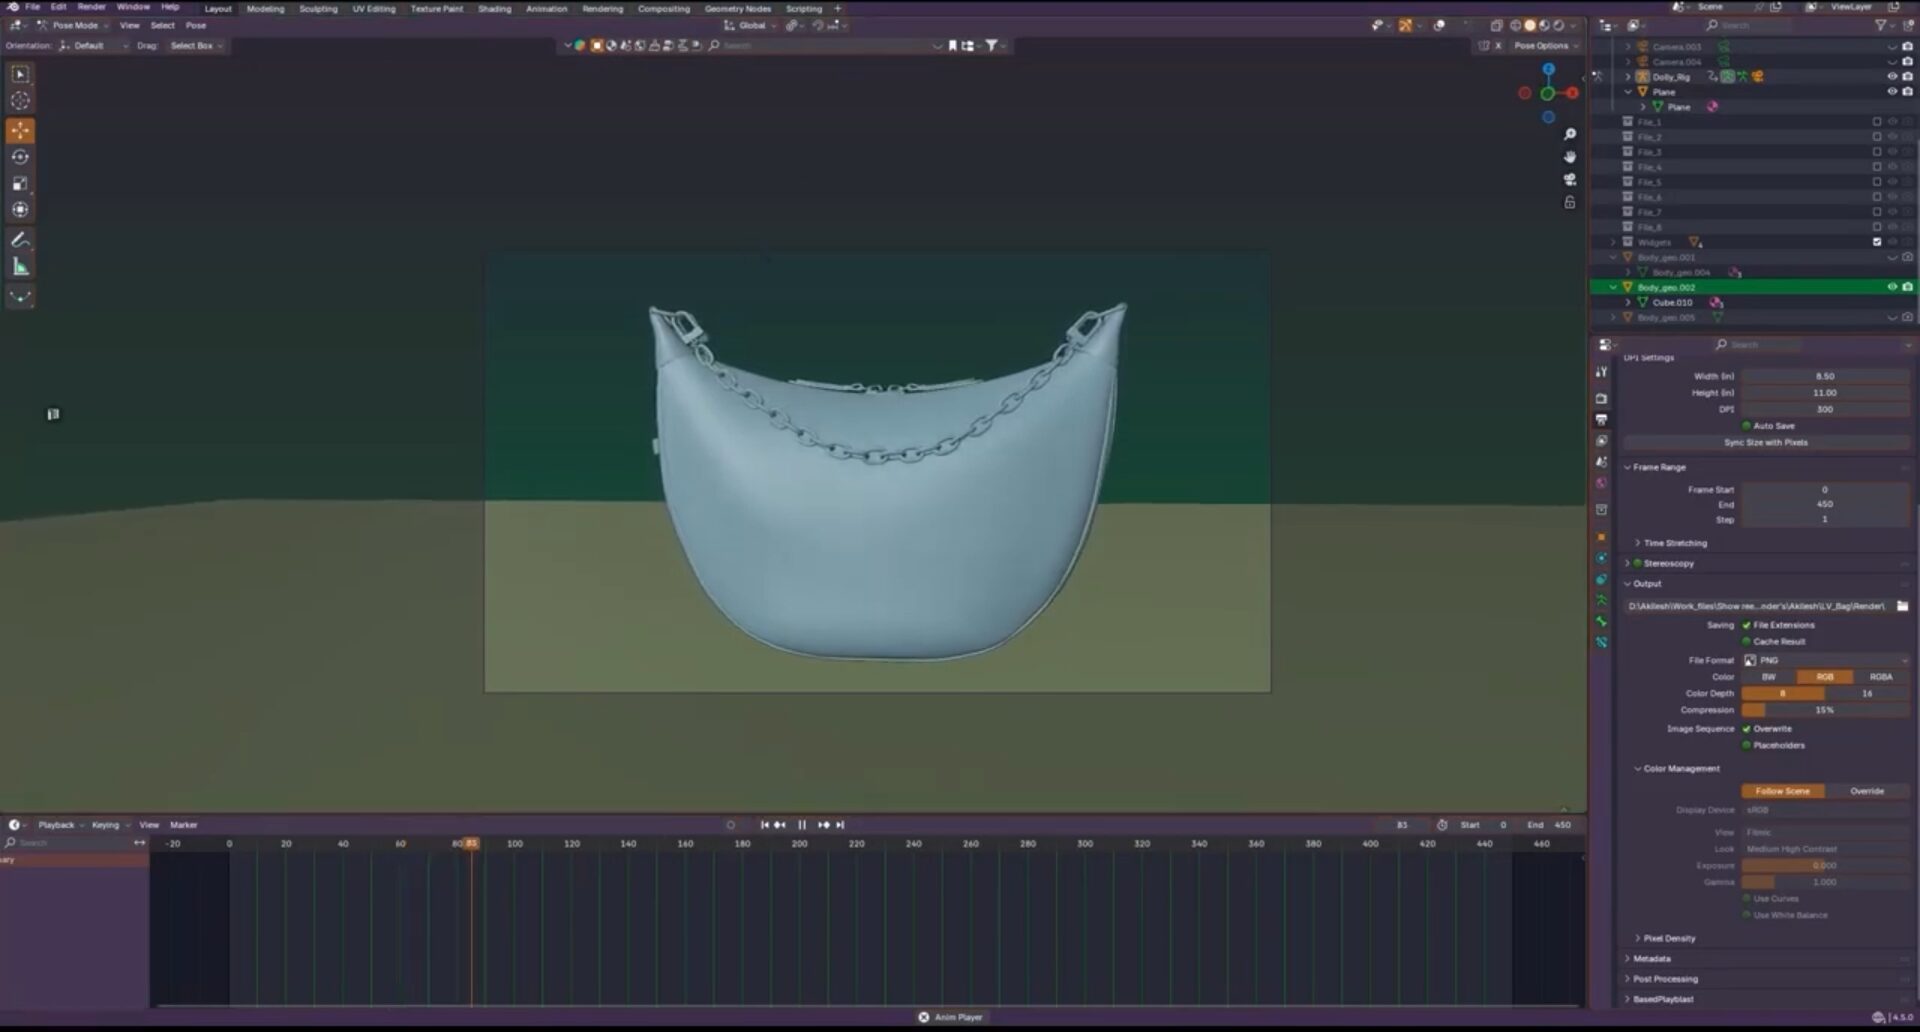Uncheck the Widgets collection checkbox
This screenshot has width=1920, height=1032.
1877,242
